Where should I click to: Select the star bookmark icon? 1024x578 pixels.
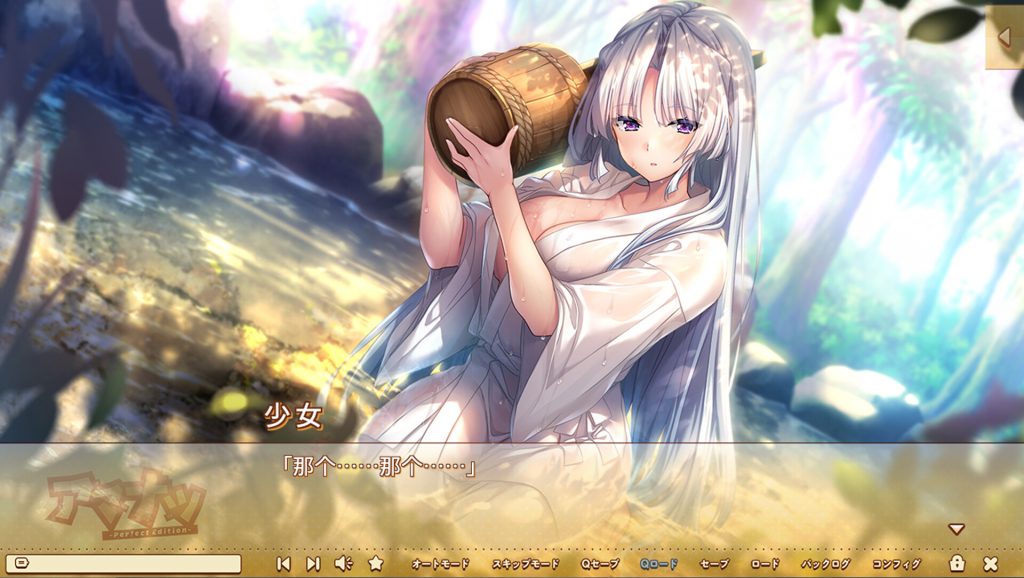point(373,566)
